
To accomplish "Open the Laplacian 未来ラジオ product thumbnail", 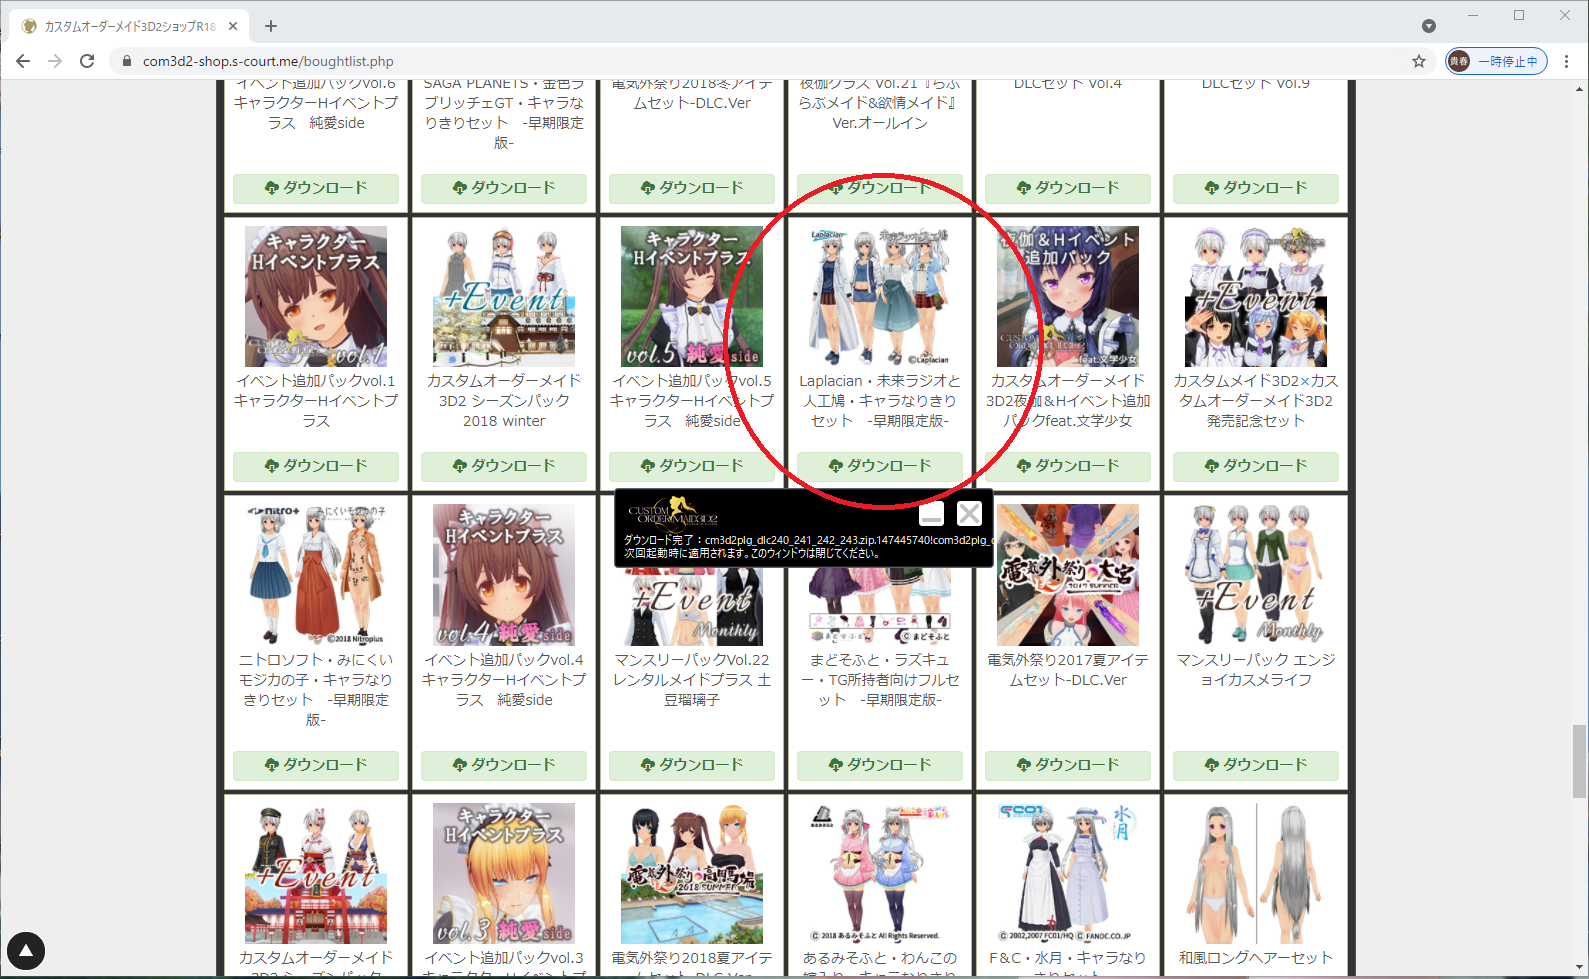I will click(880, 296).
